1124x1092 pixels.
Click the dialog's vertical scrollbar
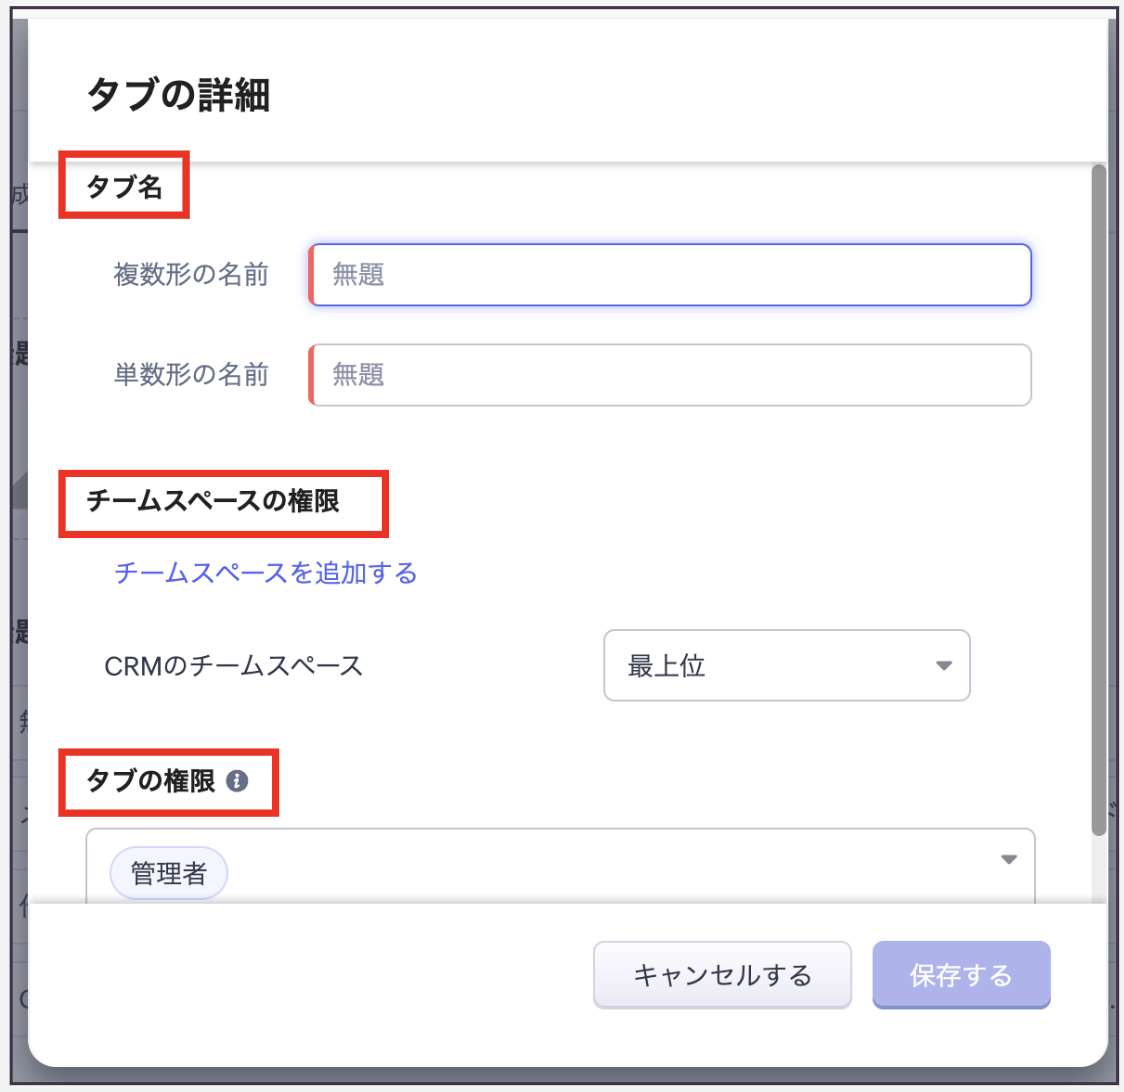(x=1099, y=500)
